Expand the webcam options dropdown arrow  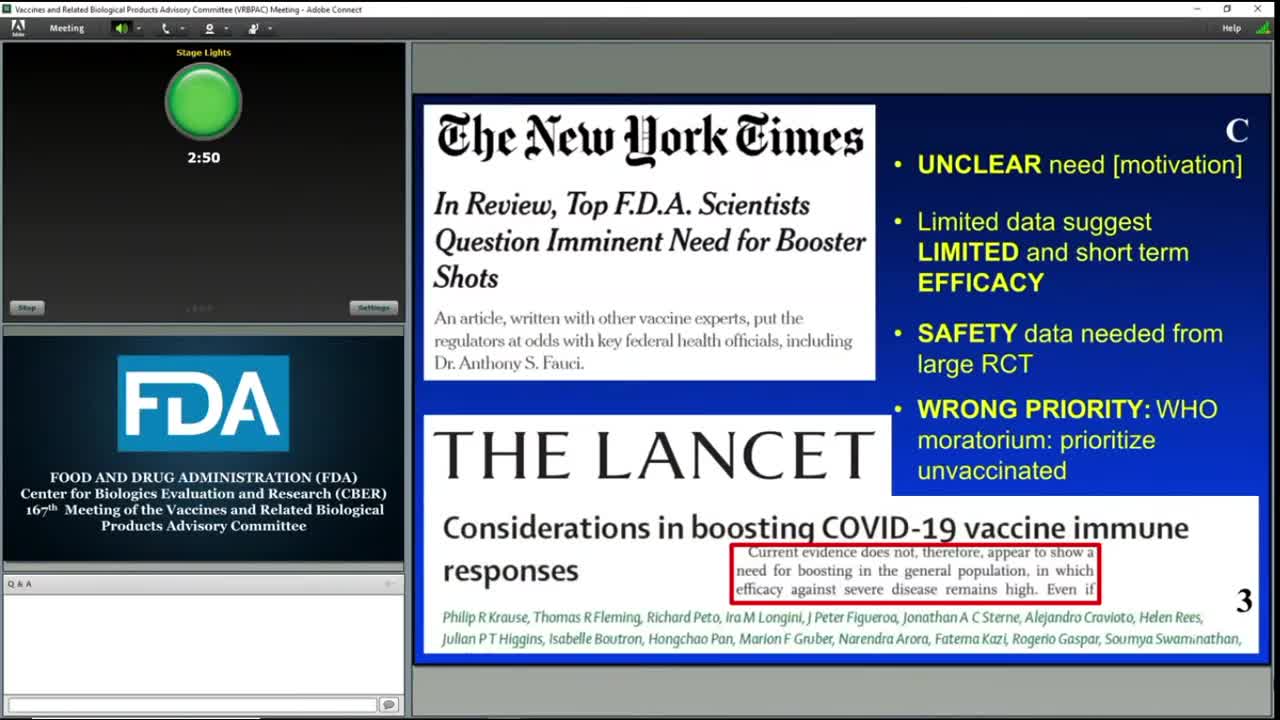226,29
